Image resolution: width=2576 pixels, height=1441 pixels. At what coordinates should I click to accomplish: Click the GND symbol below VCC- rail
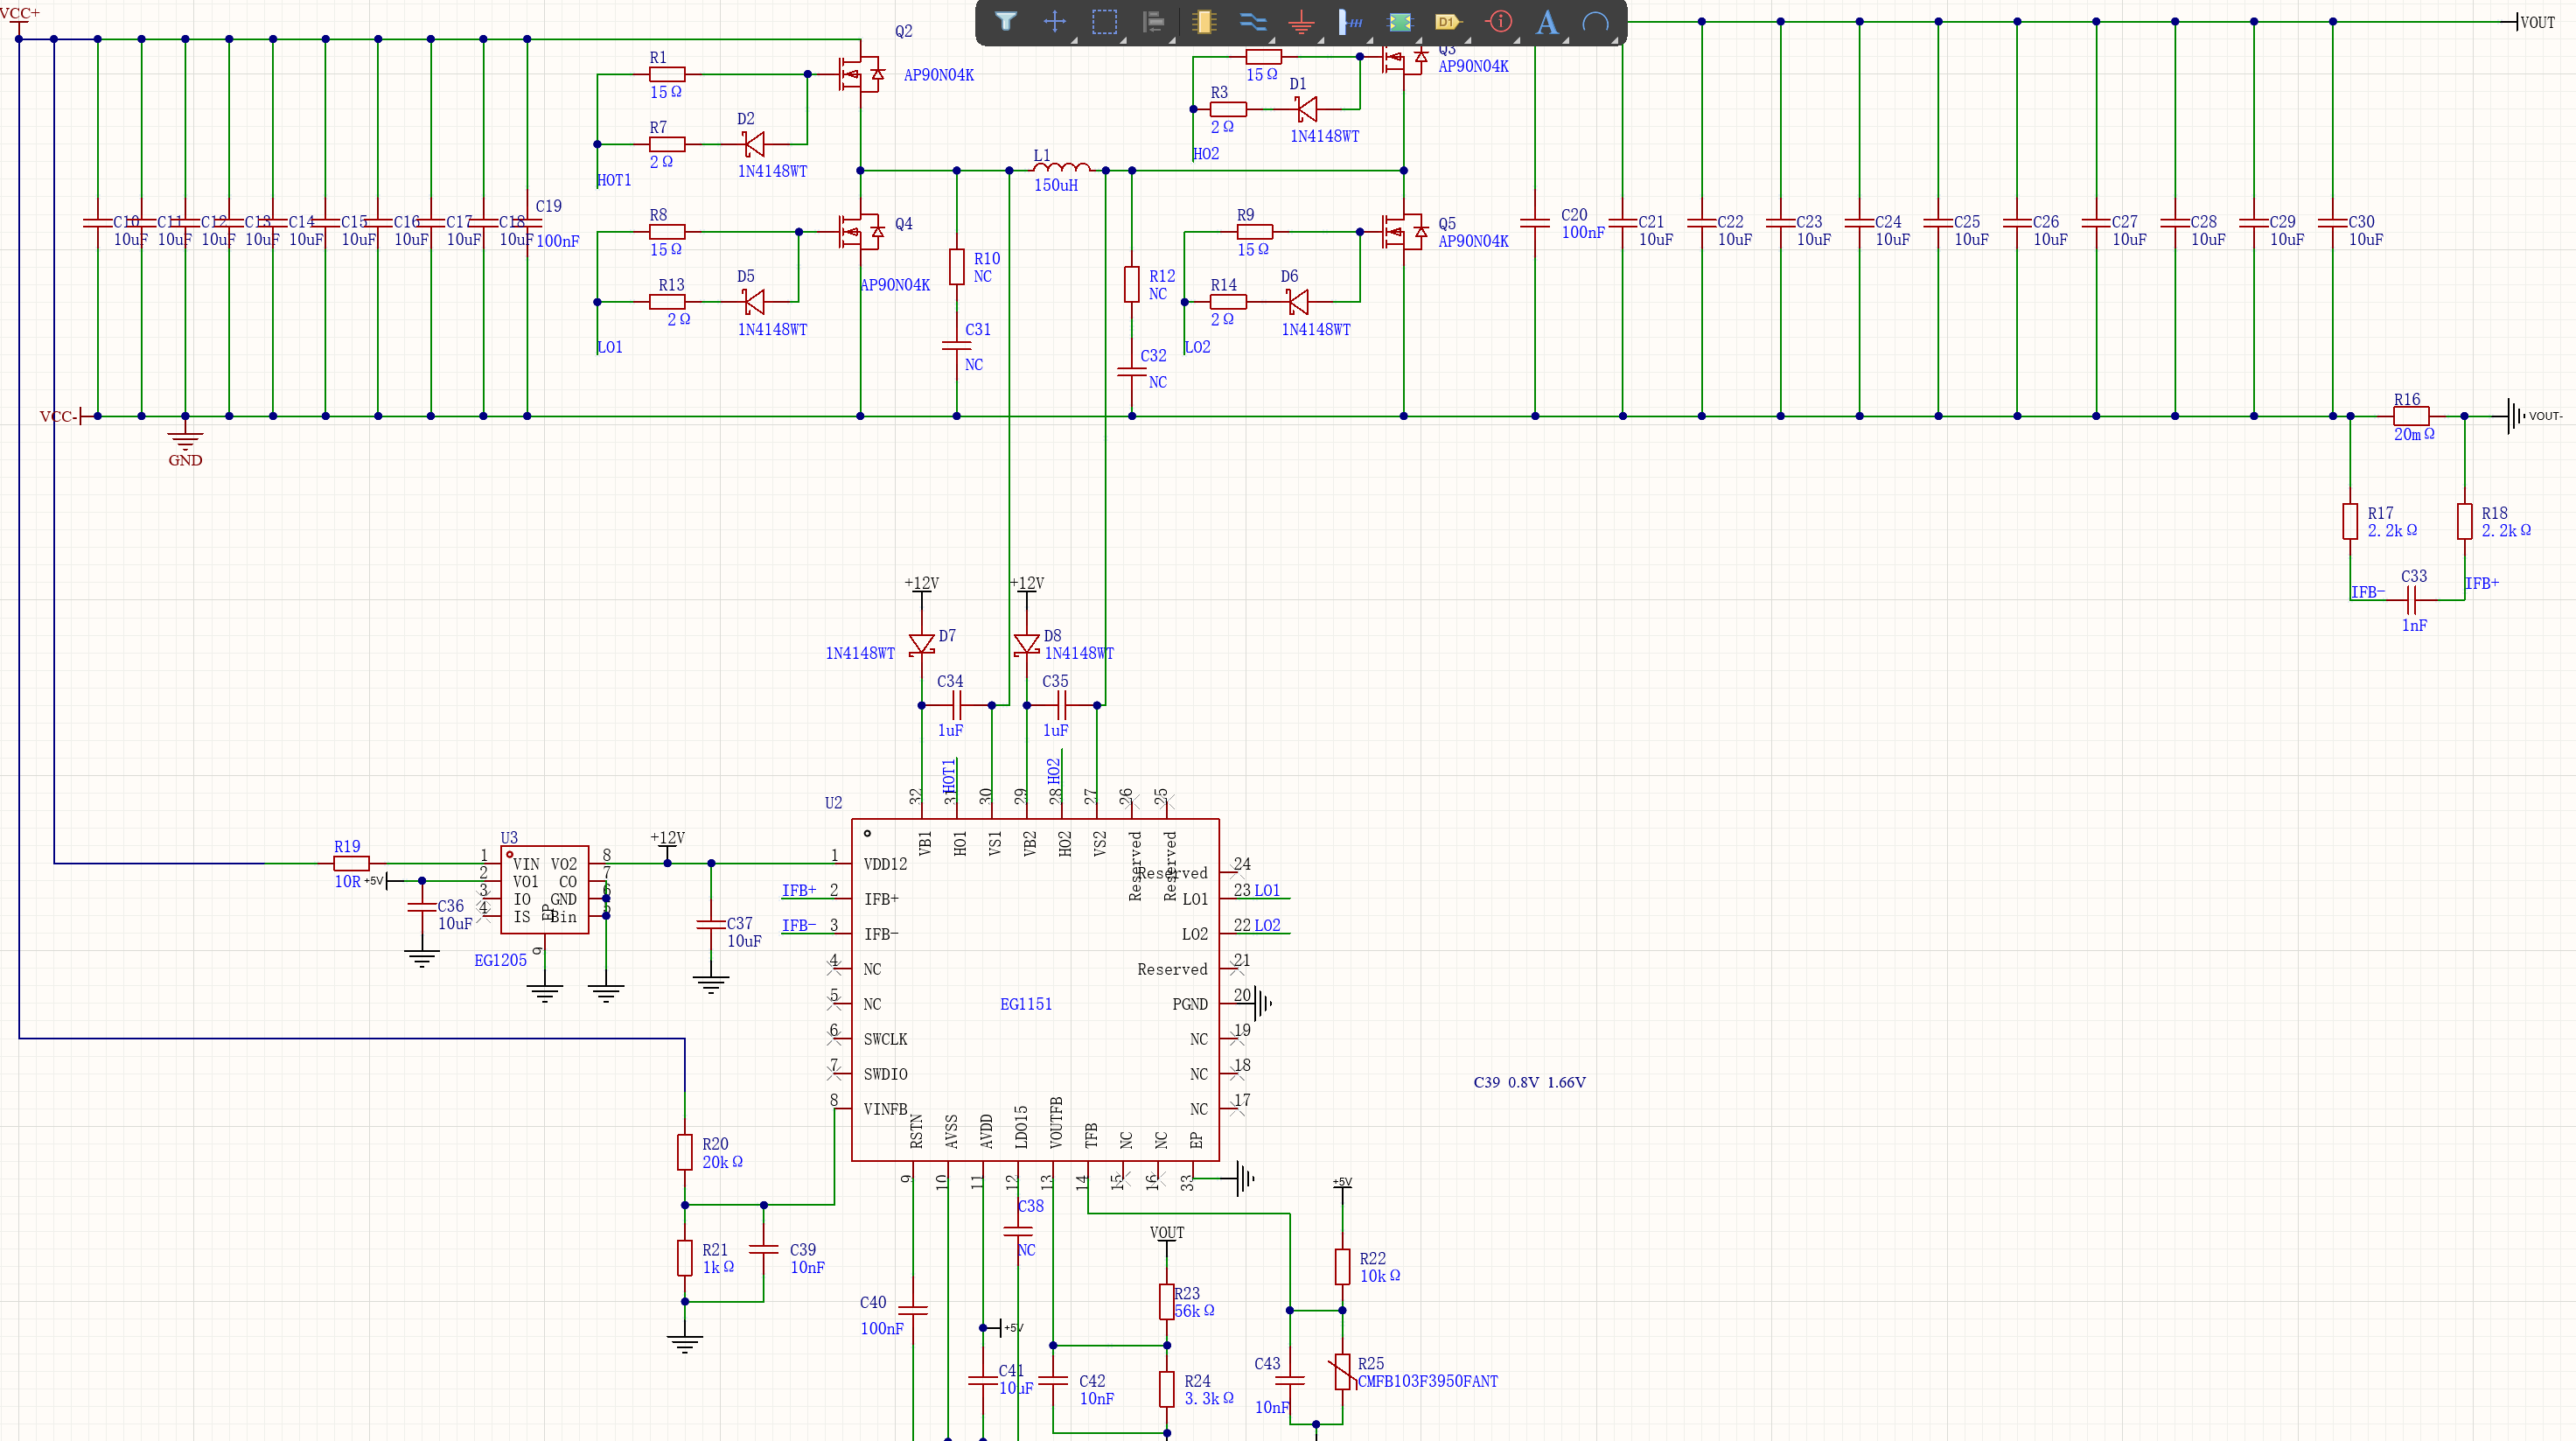click(x=185, y=440)
